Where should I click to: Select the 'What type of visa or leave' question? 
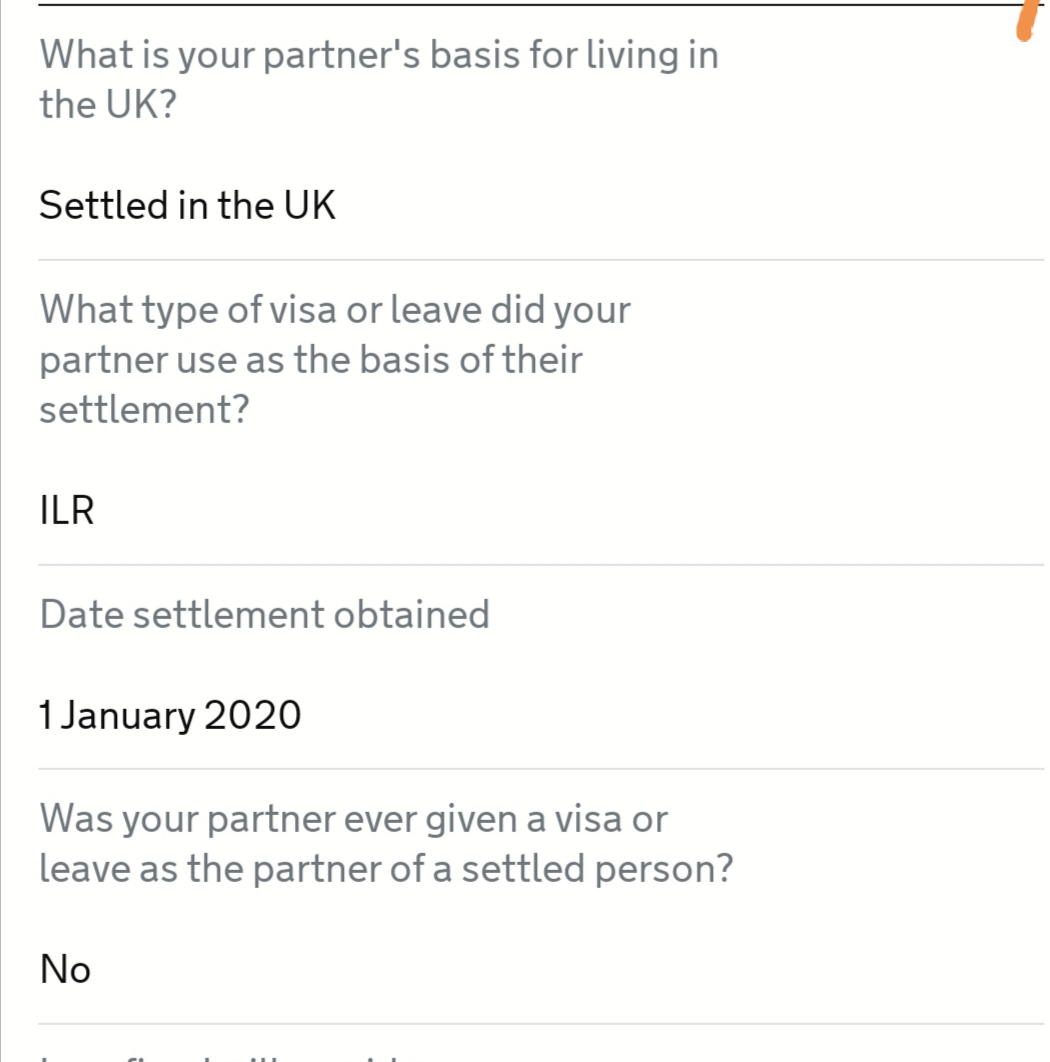point(335,359)
